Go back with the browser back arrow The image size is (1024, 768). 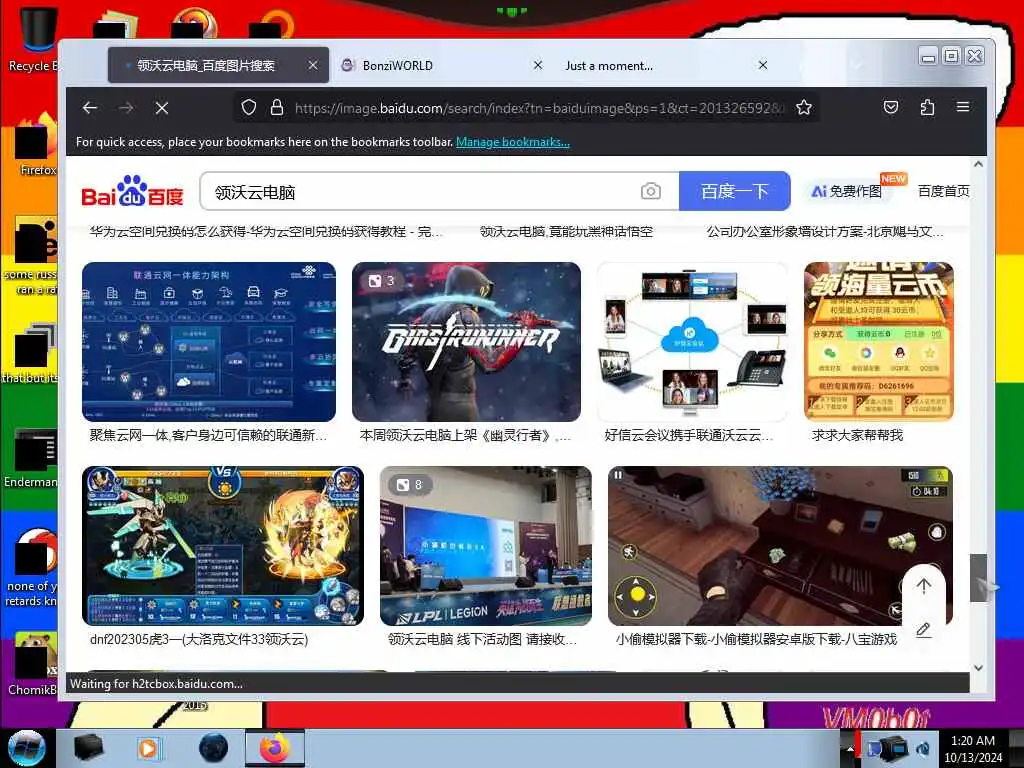coord(90,108)
